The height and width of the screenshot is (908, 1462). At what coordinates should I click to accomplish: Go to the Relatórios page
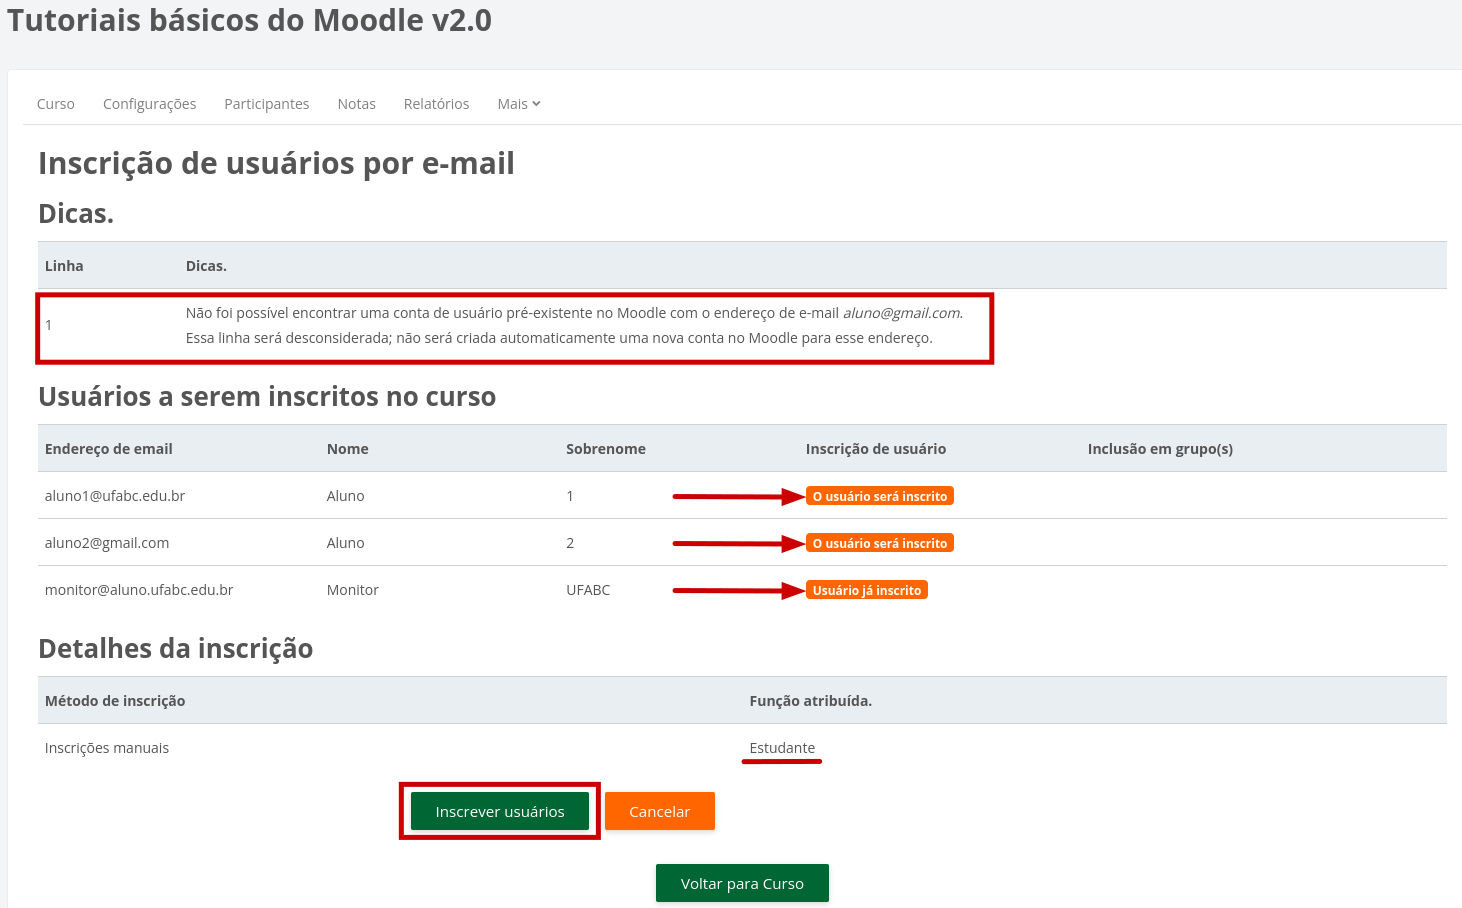(x=436, y=103)
